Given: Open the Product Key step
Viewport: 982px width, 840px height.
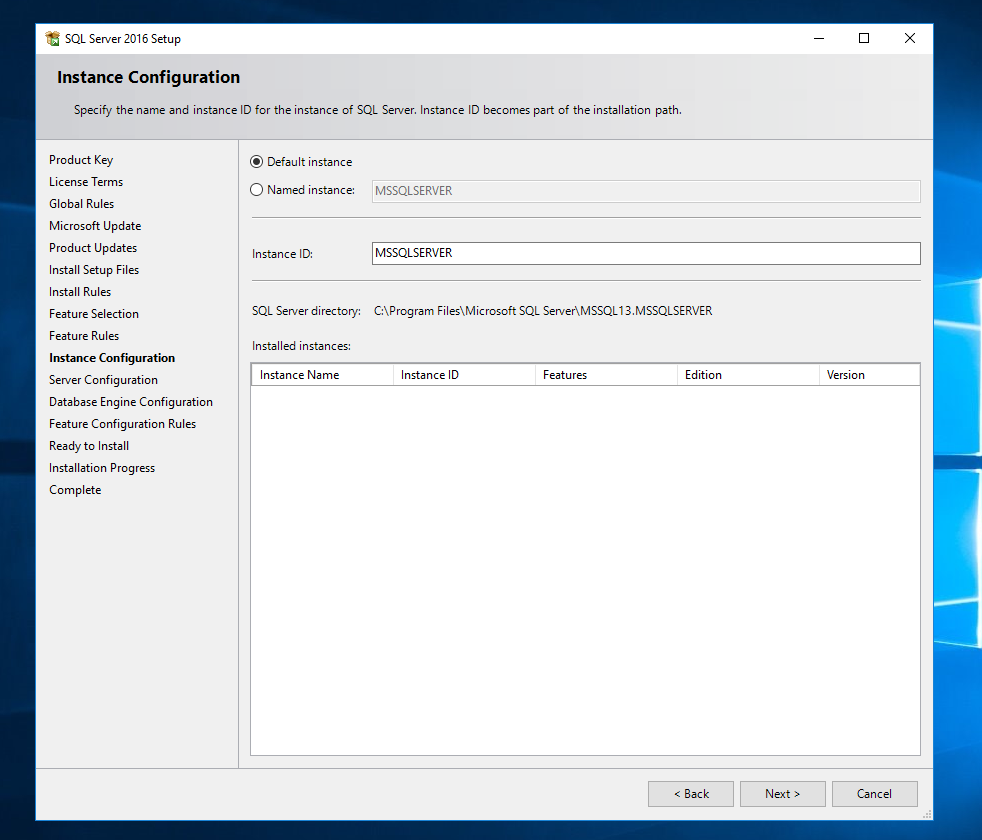Looking at the screenshot, I should [x=81, y=159].
